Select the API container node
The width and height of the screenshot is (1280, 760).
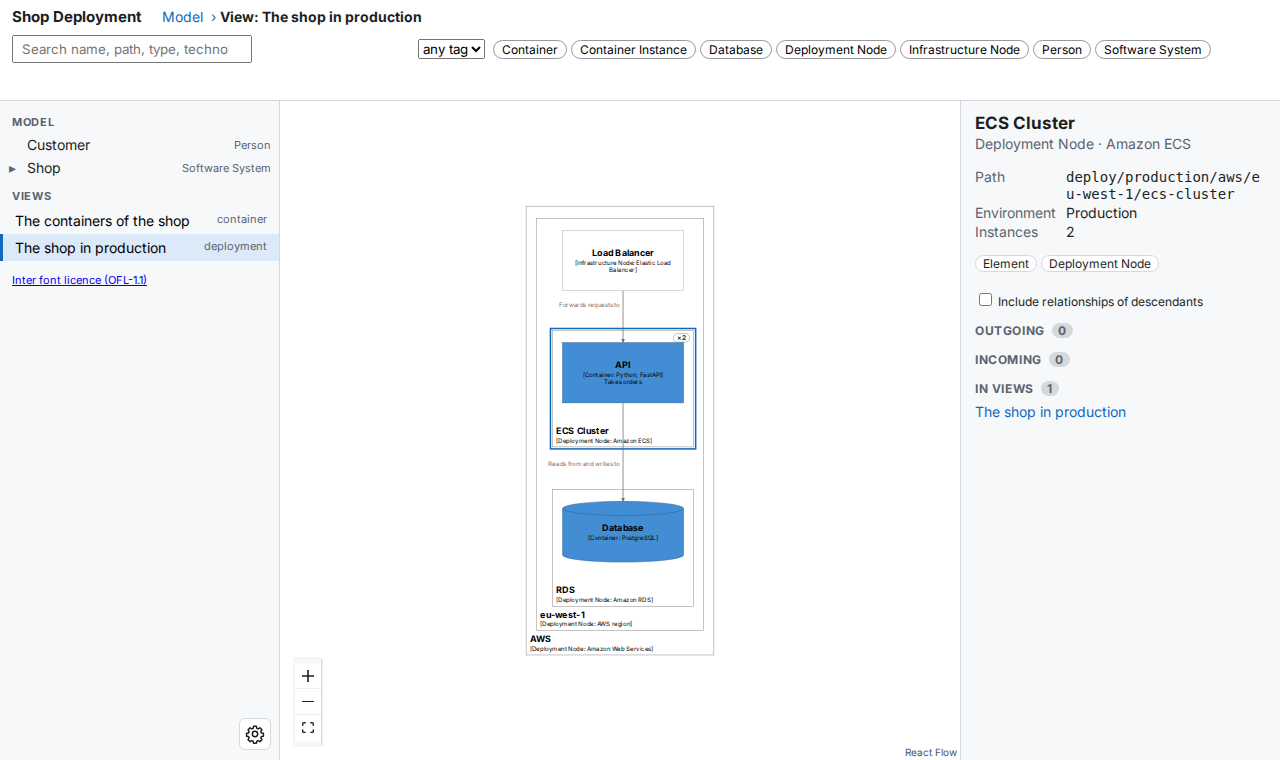point(623,372)
